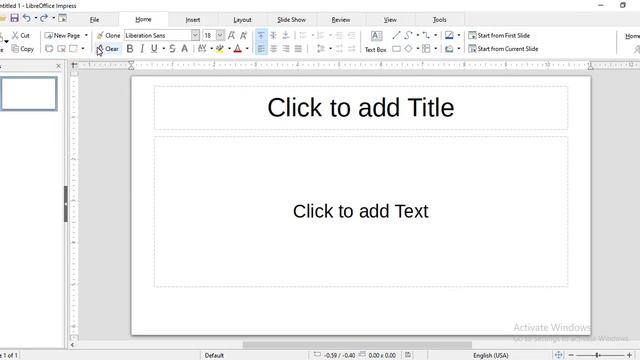
Task: Toggle the text shadow A icon
Action: 184,49
